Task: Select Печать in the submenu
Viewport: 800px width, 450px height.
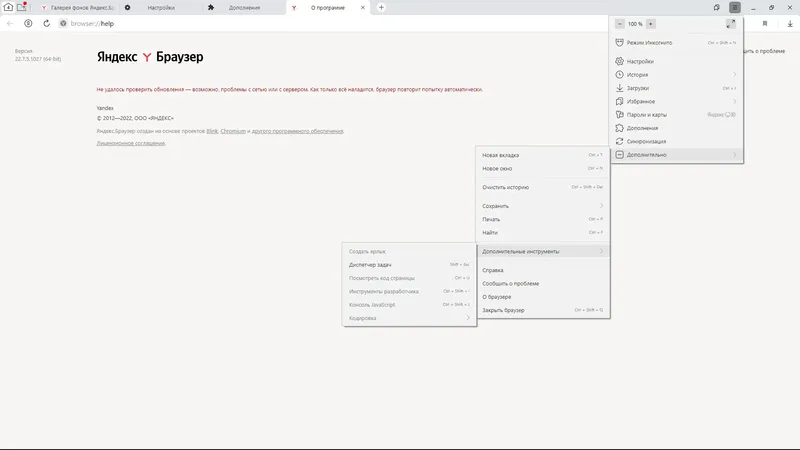Action: 543,219
